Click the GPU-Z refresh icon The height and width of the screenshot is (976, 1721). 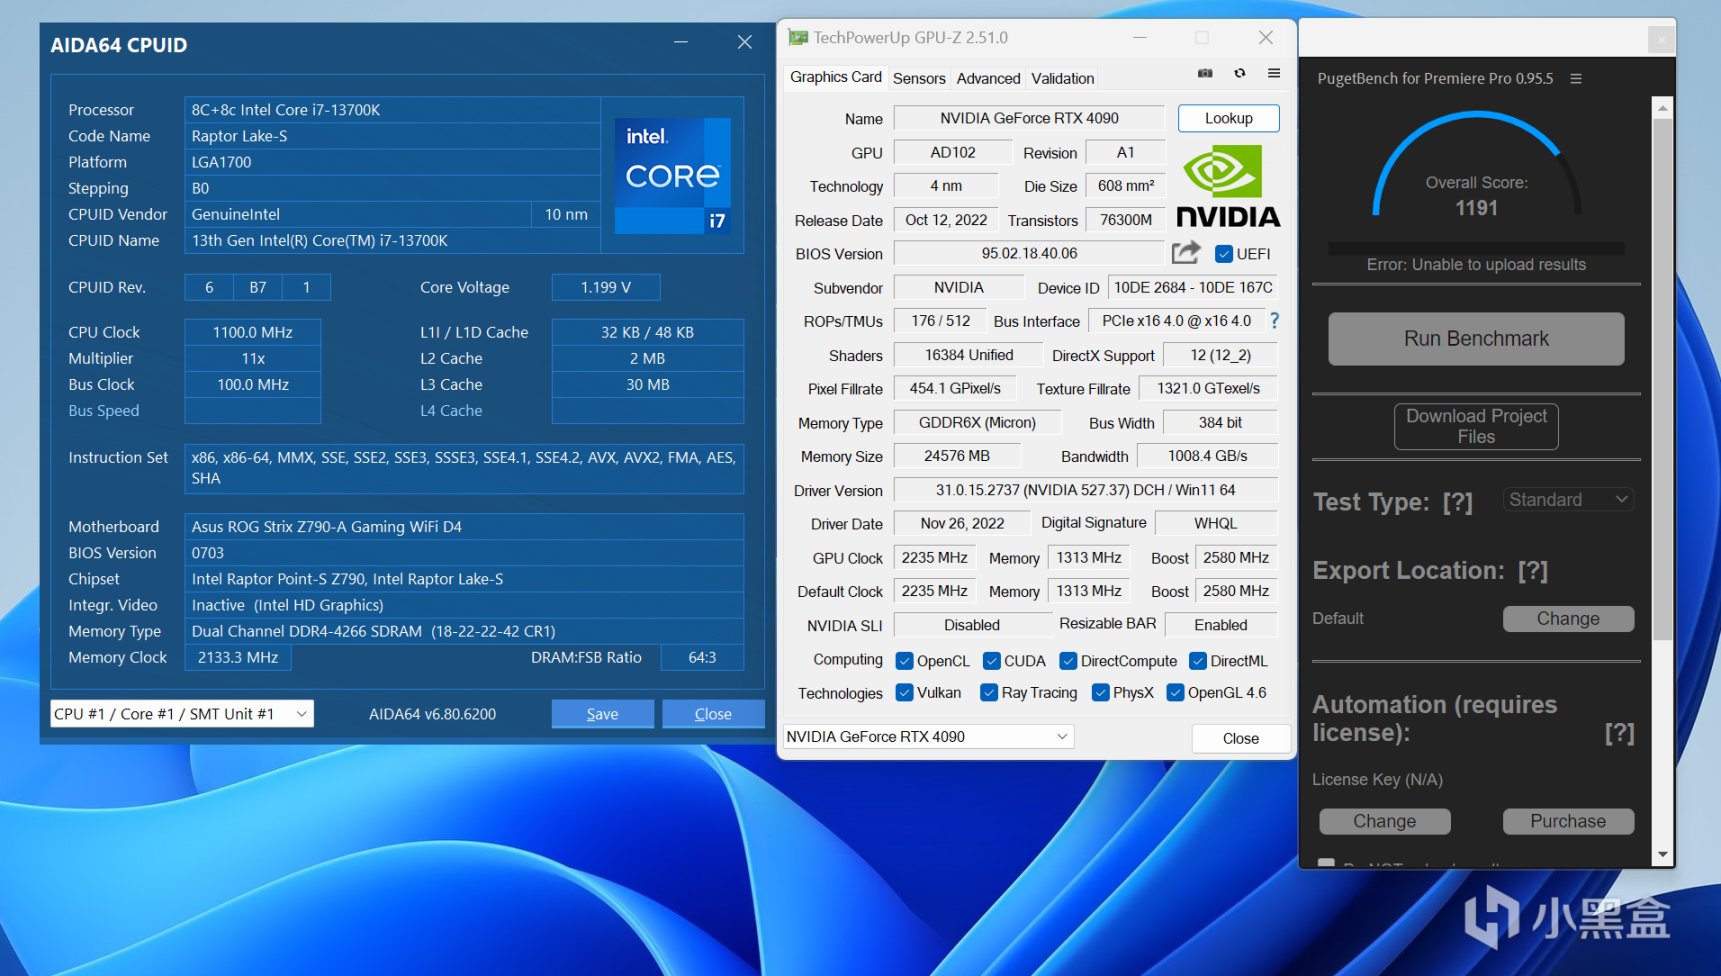click(x=1240, y=73)
